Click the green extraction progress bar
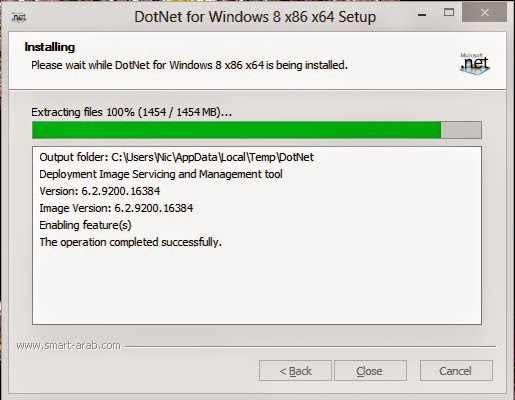The image size is (515, 400). pos(257,130)
